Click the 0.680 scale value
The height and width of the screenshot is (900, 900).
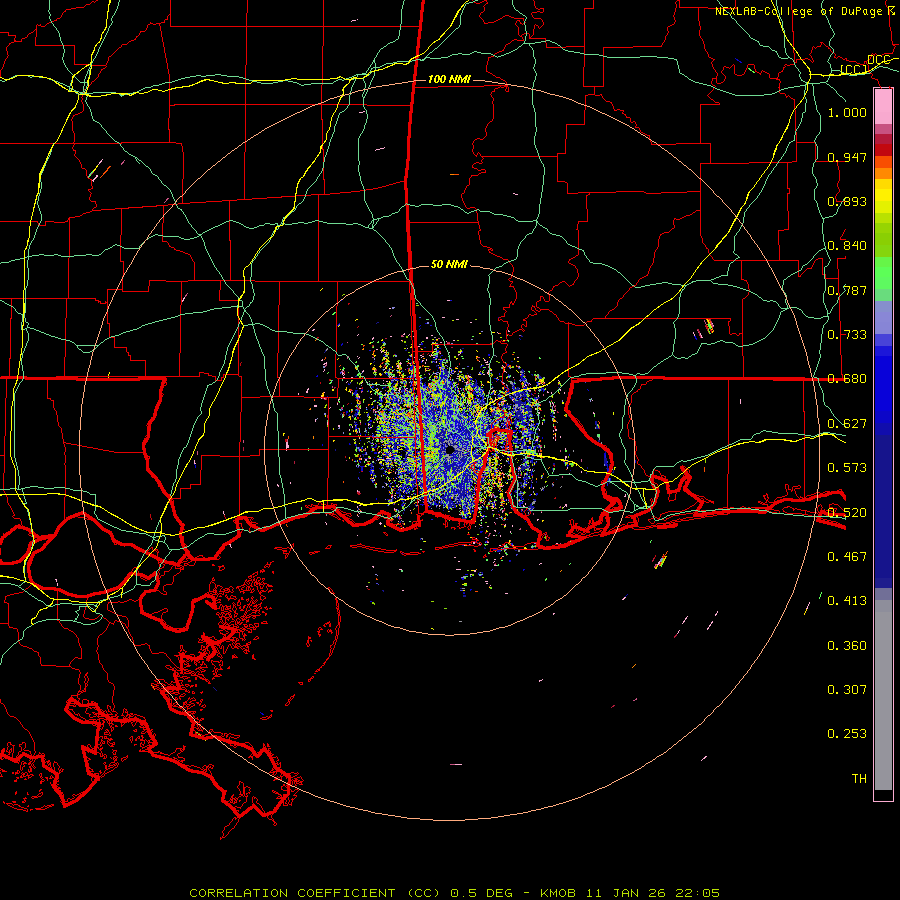coord(847,379)
